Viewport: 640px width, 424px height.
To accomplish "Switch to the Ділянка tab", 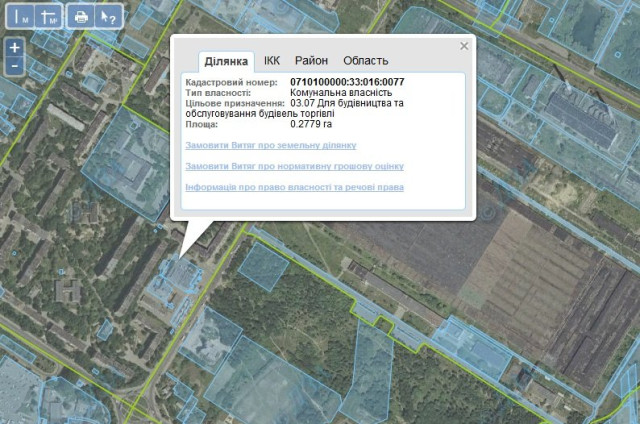I will pyautogui.click(x=226, y=61).
